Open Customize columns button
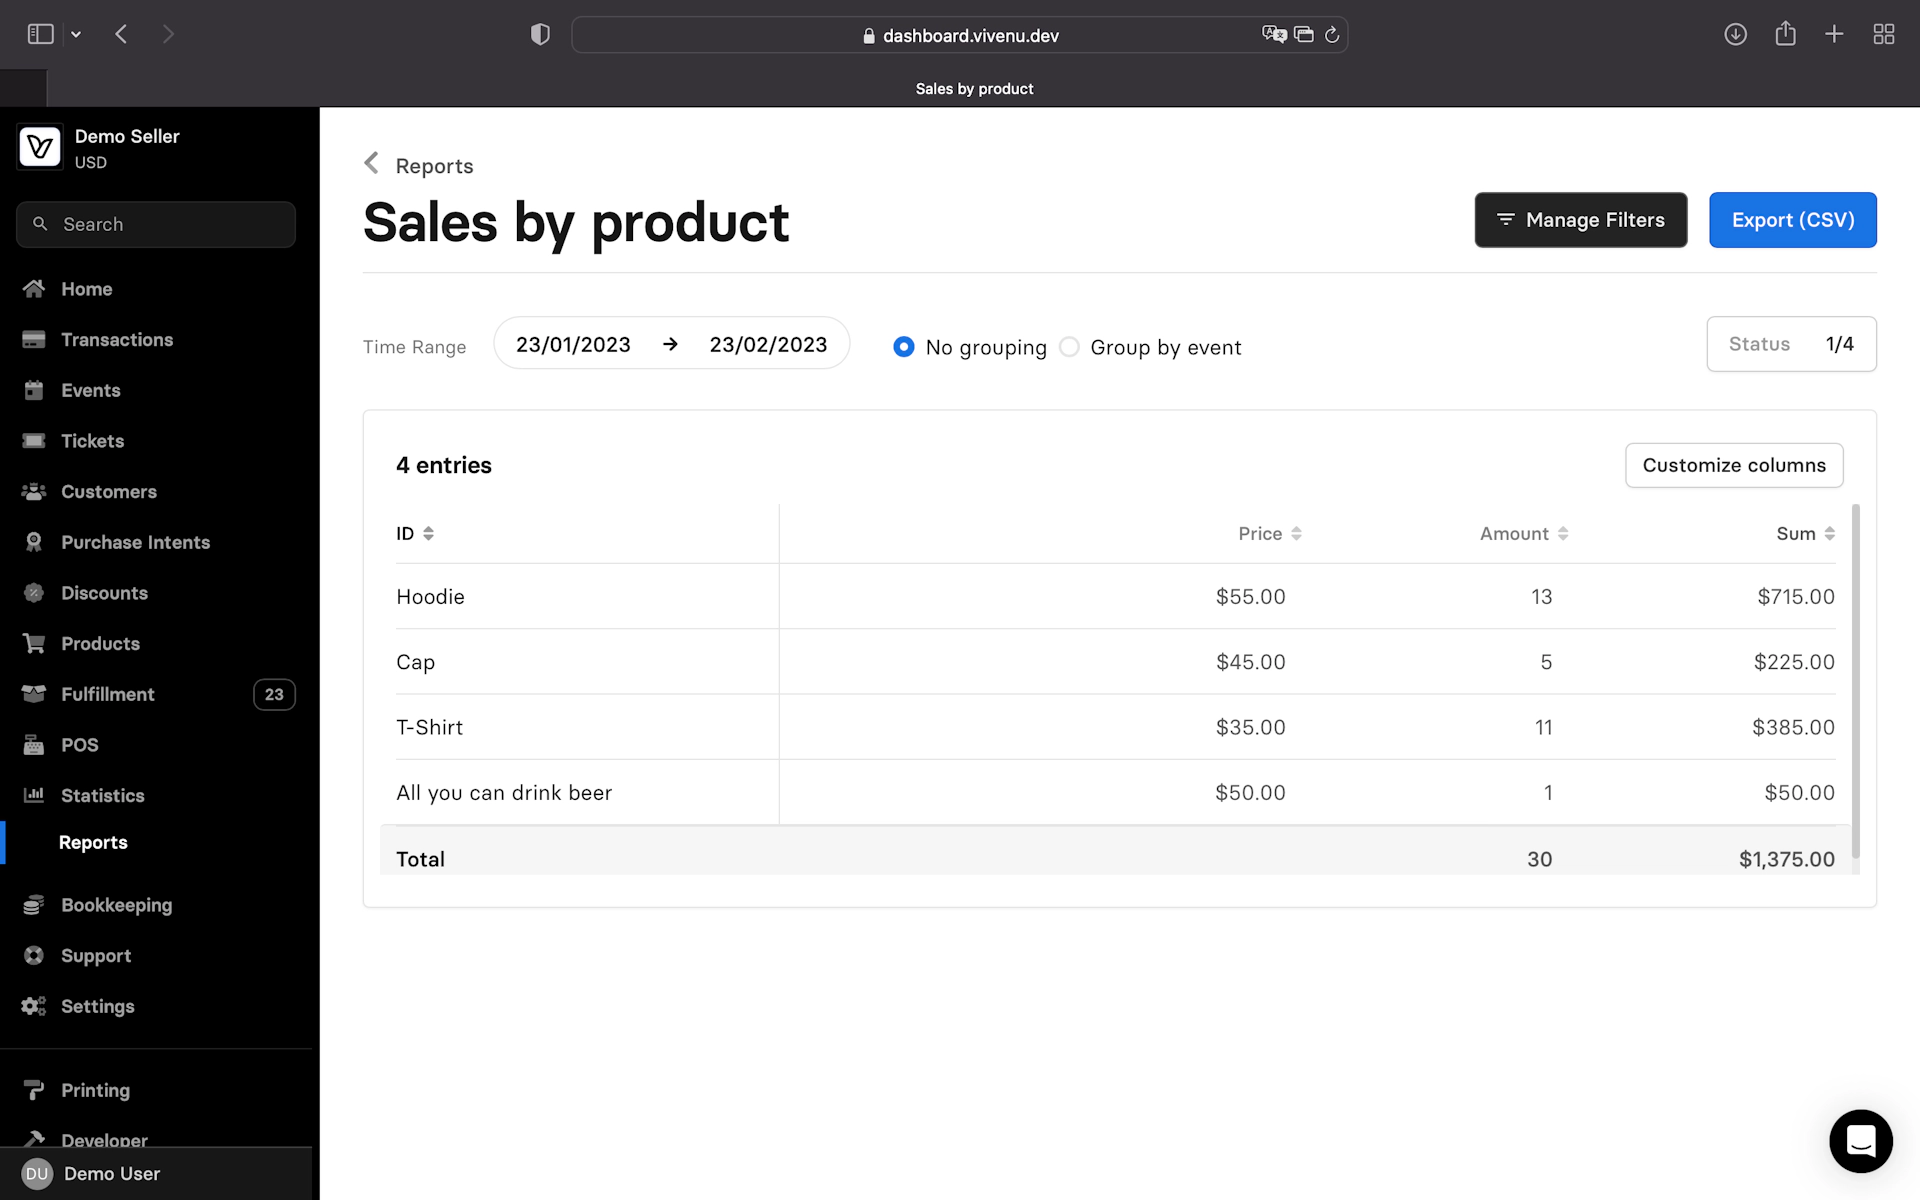This screenshot has height=1200, width=1920. click(1734, 466)
